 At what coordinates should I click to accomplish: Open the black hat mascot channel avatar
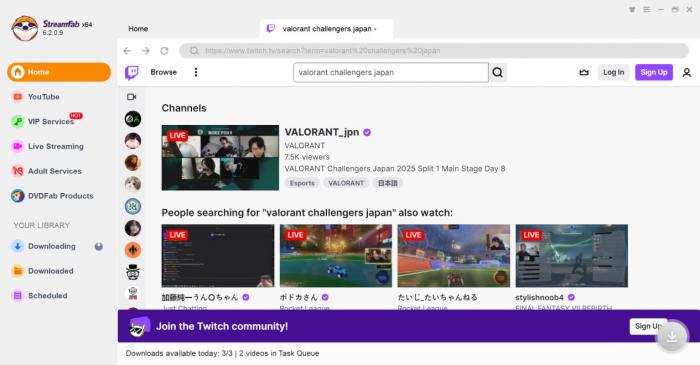point(133,272)
